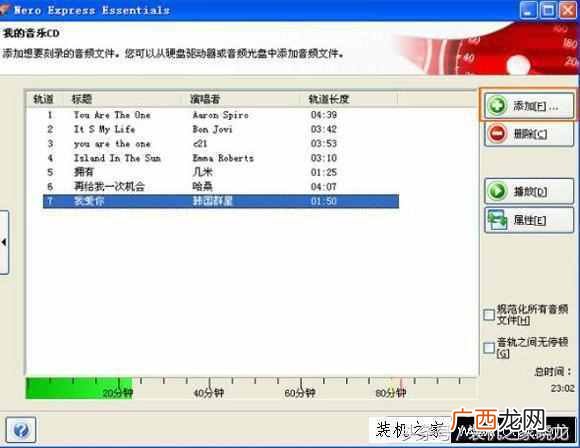This screenshot has width=580, height=448.
Task: Select the track 再给我一次机会
Action: coord(221,186)
